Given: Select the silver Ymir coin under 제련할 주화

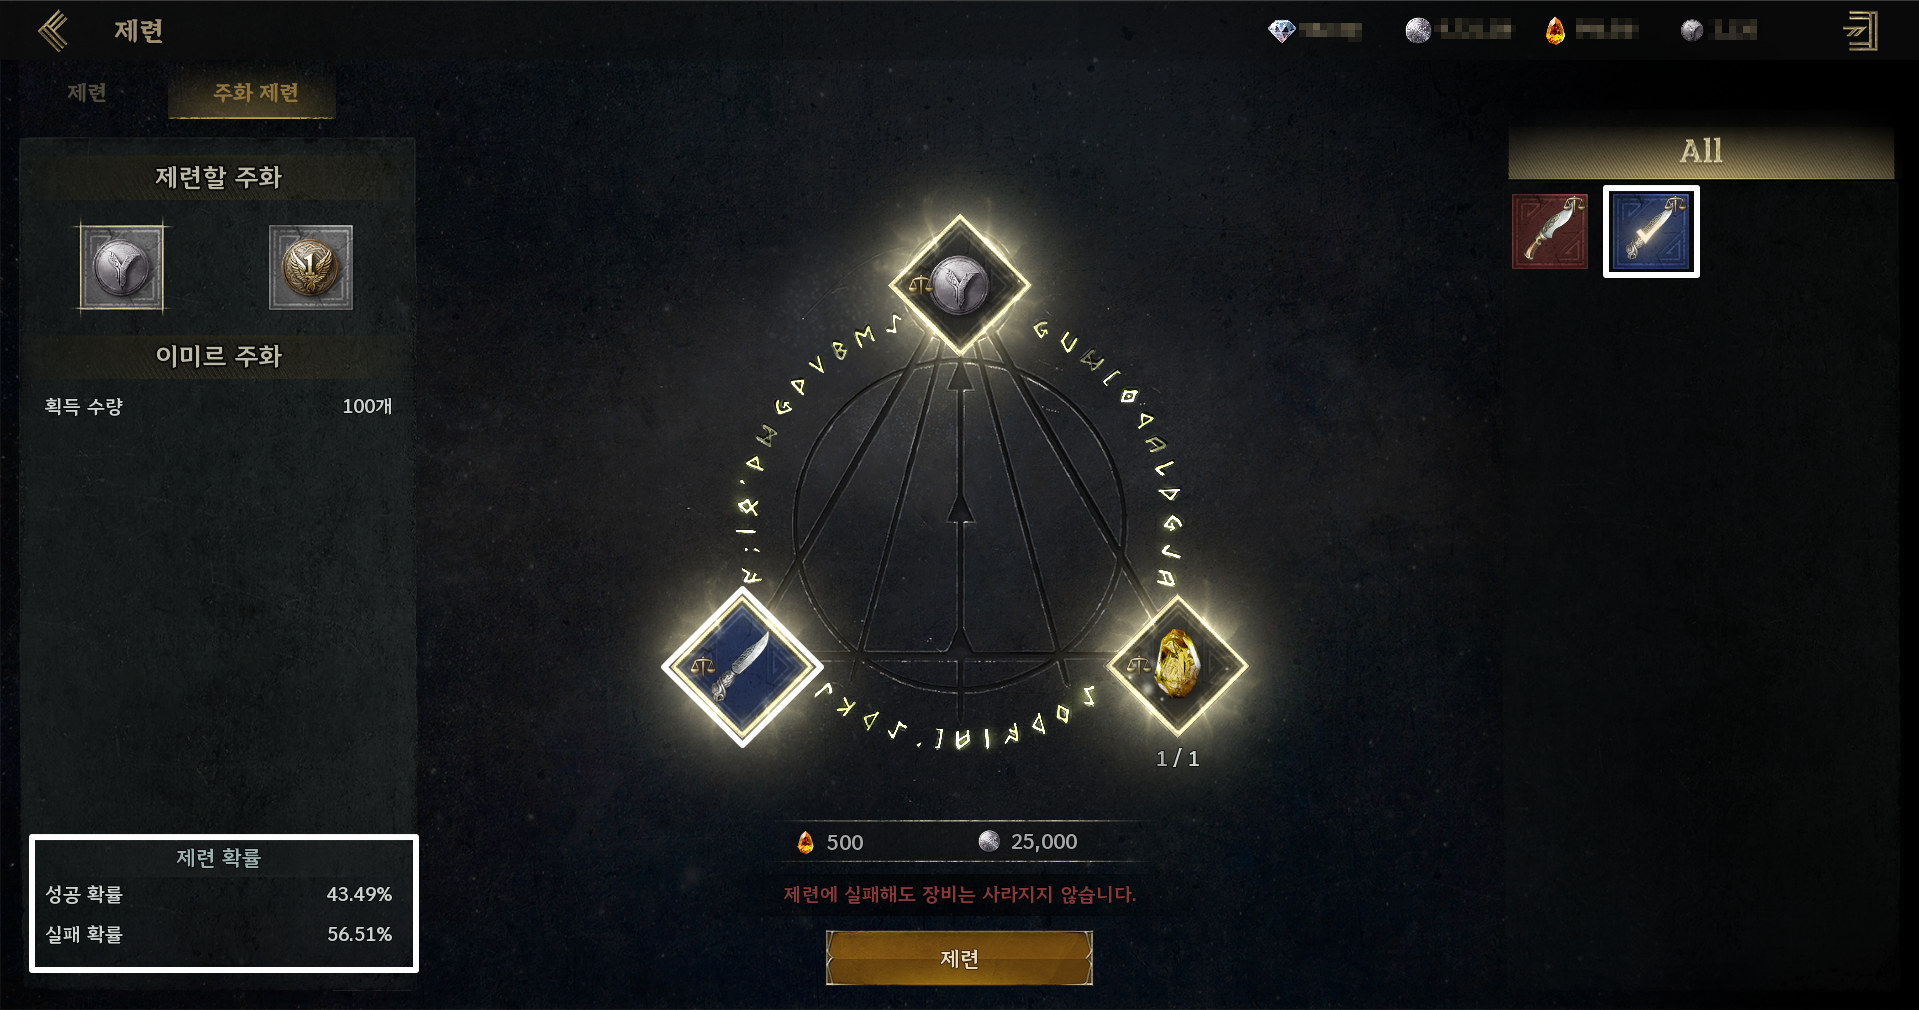Looking at the screenshot, I should [x=122, y=268].
